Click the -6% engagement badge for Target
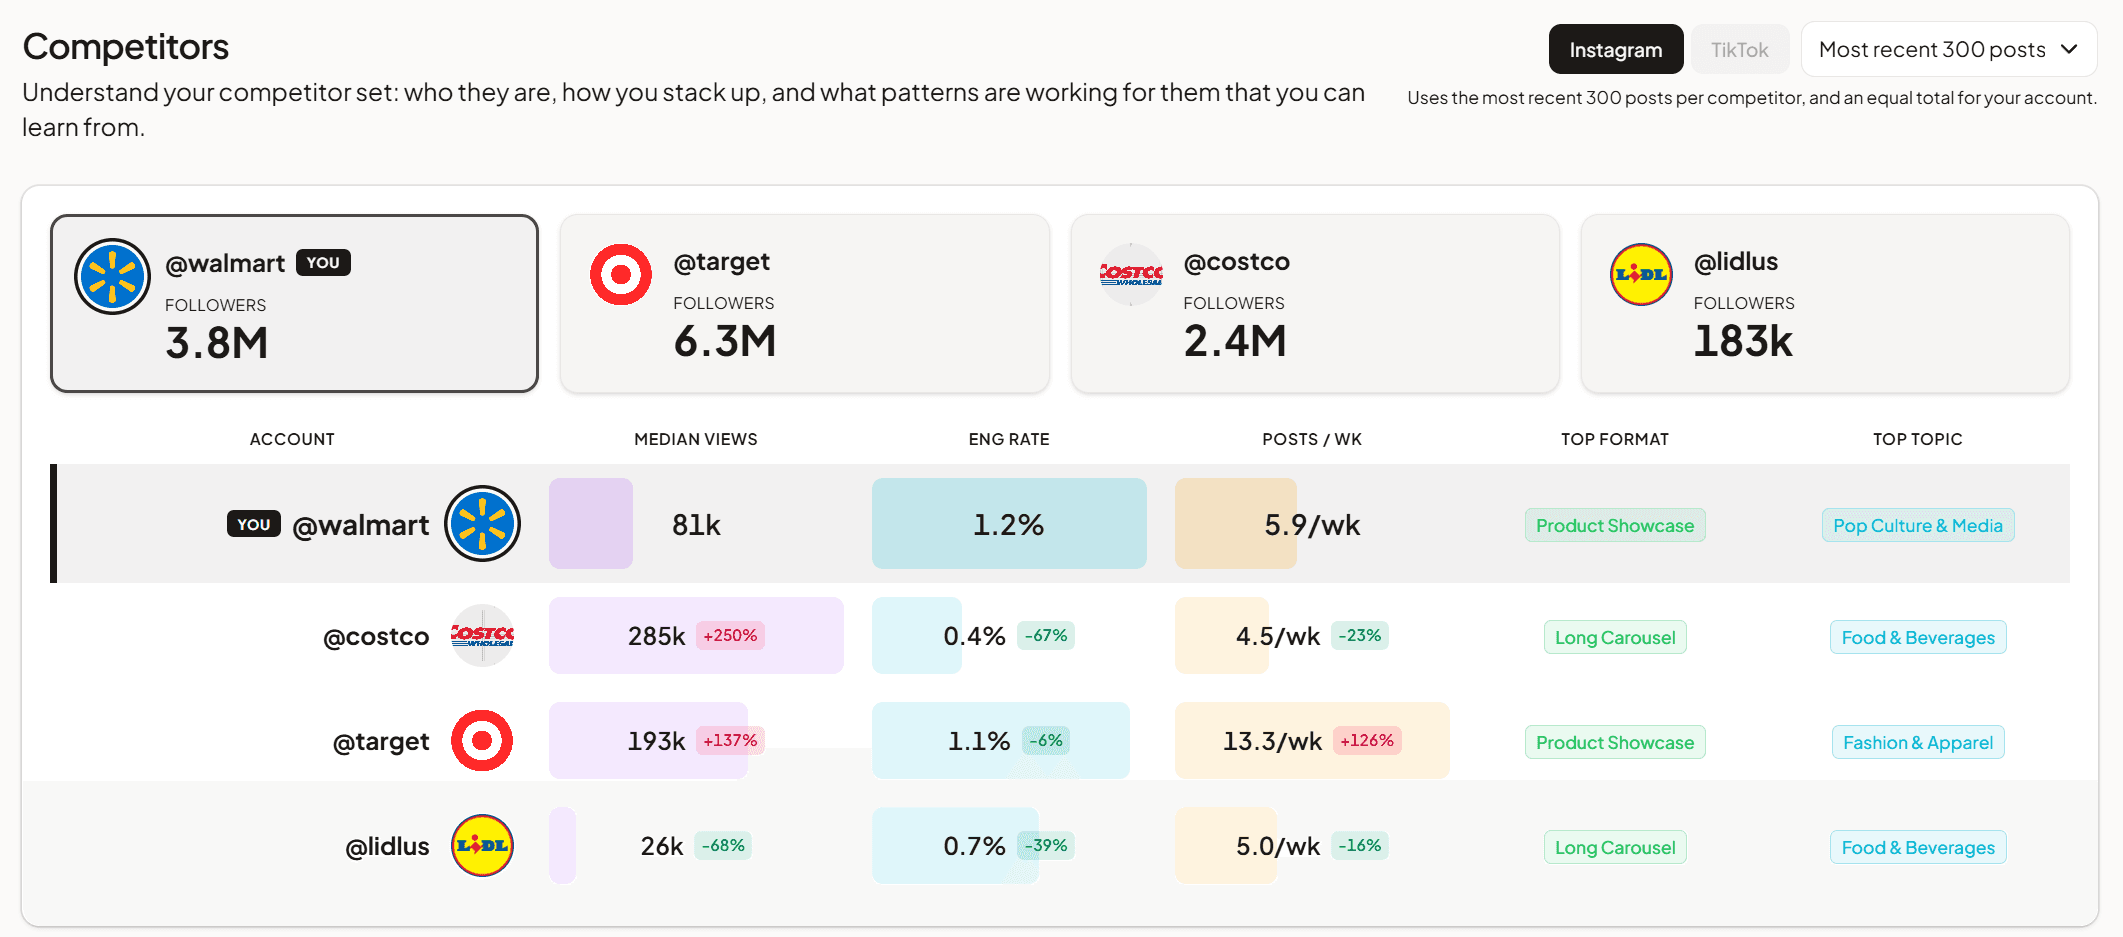The width and height of the screenshot is (2123, 937). (x=1046, y=741)
